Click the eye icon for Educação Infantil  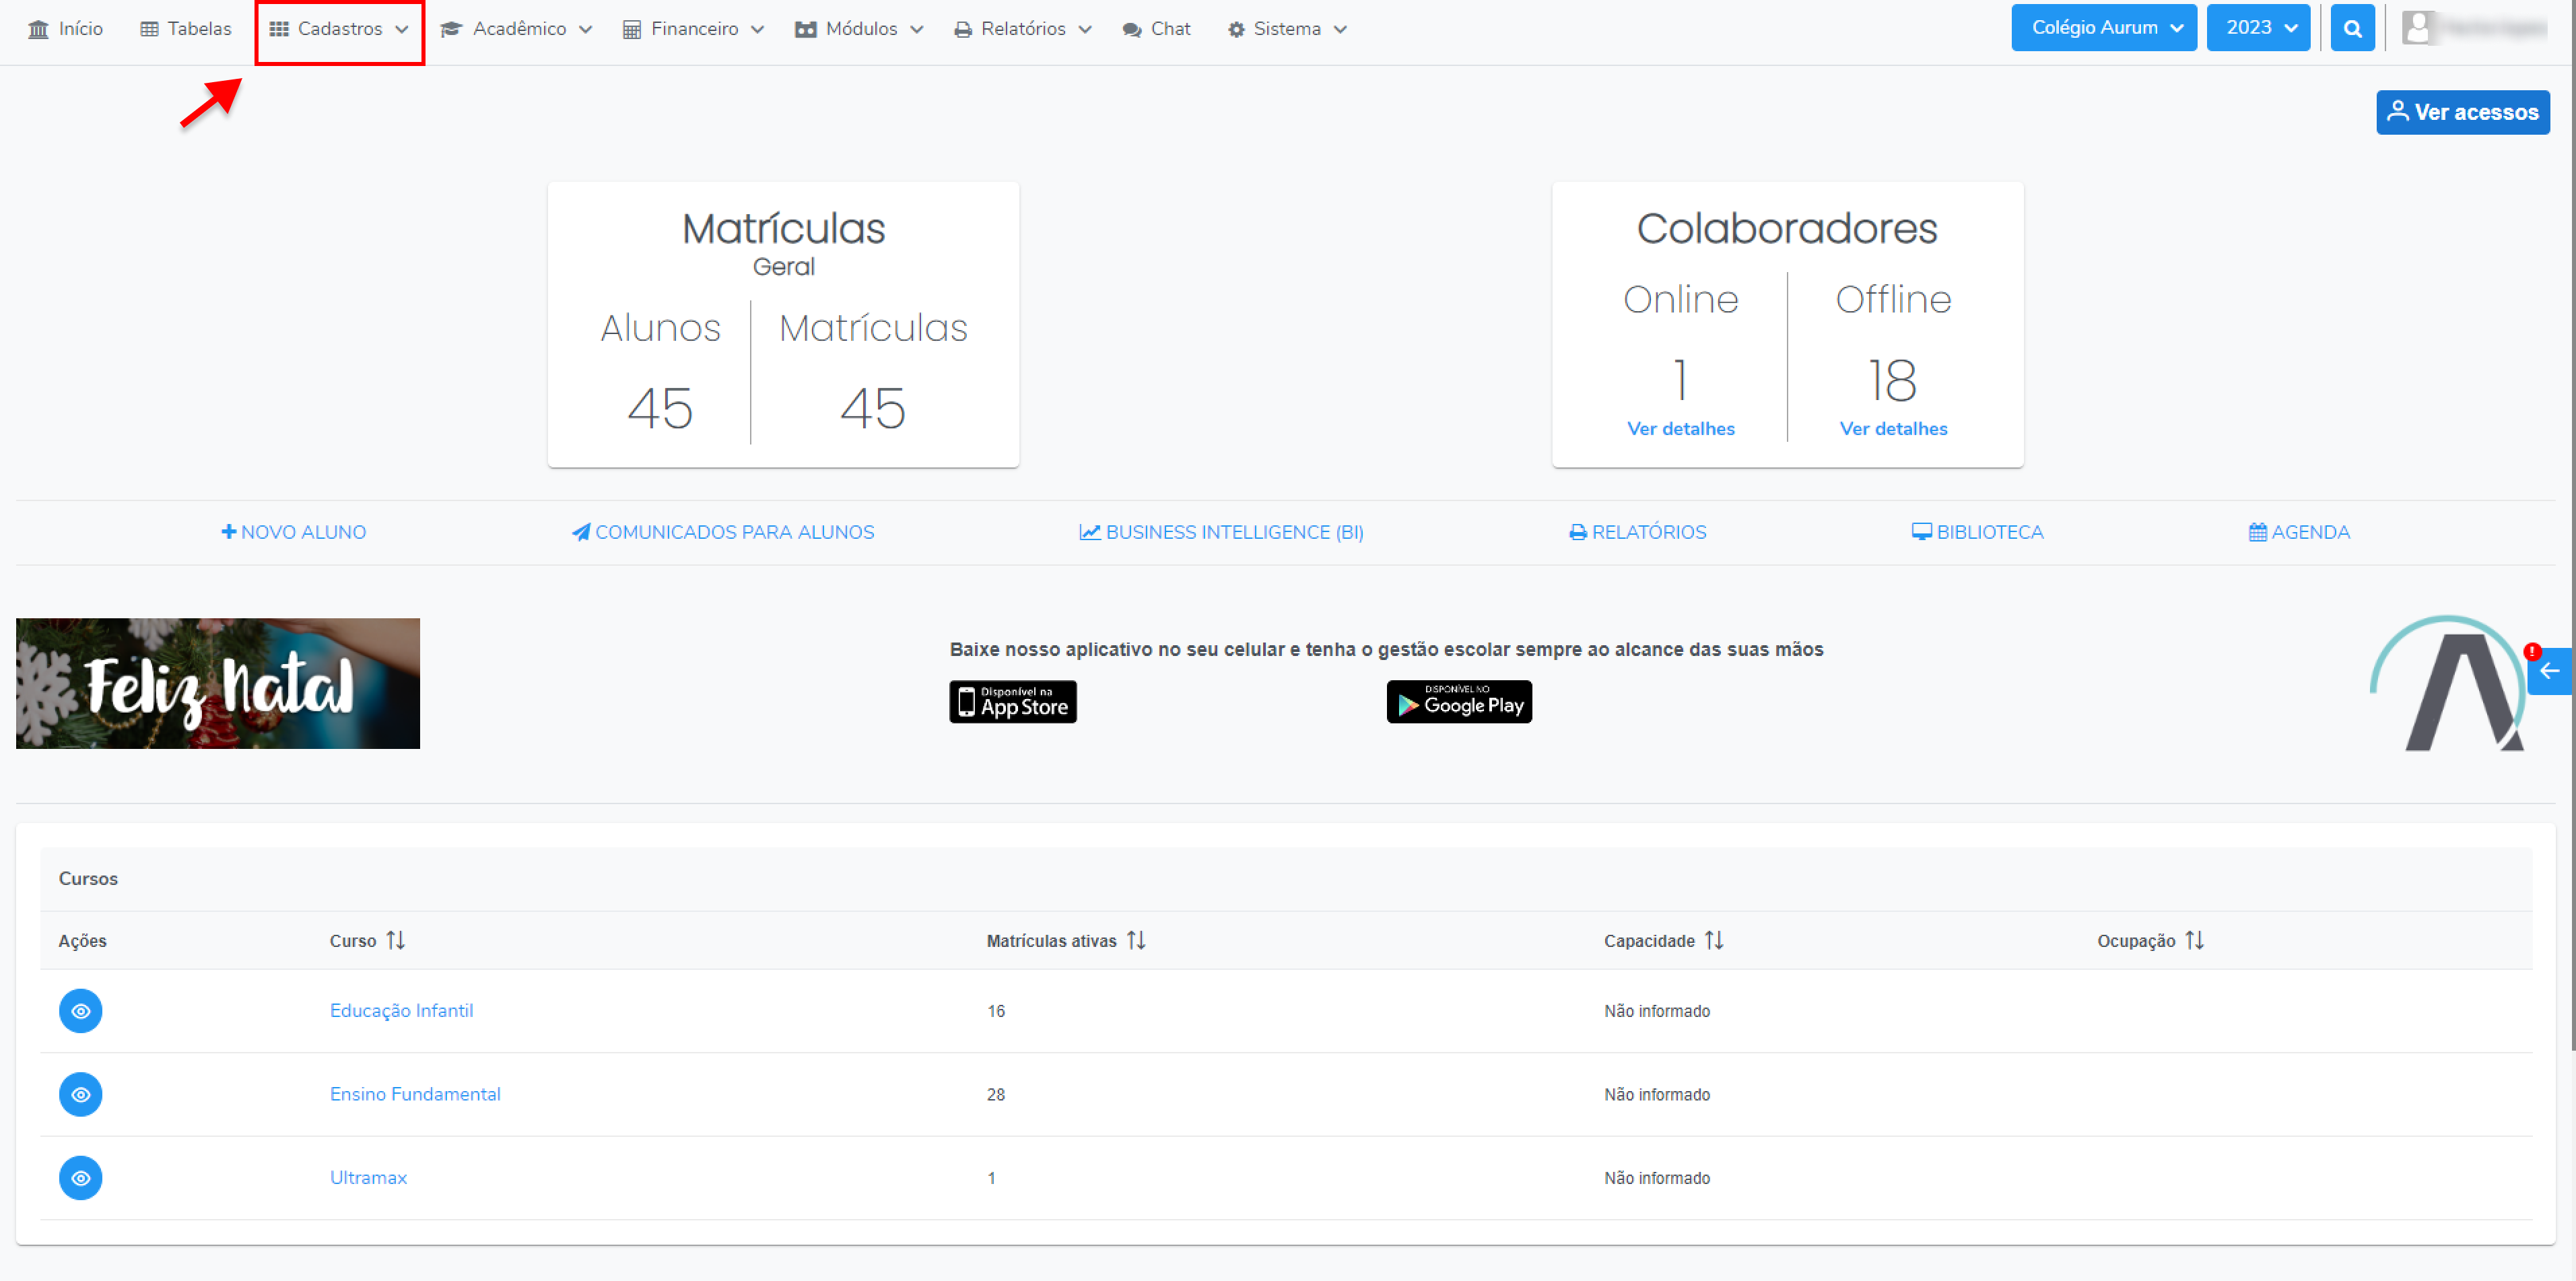point(80,1011)
